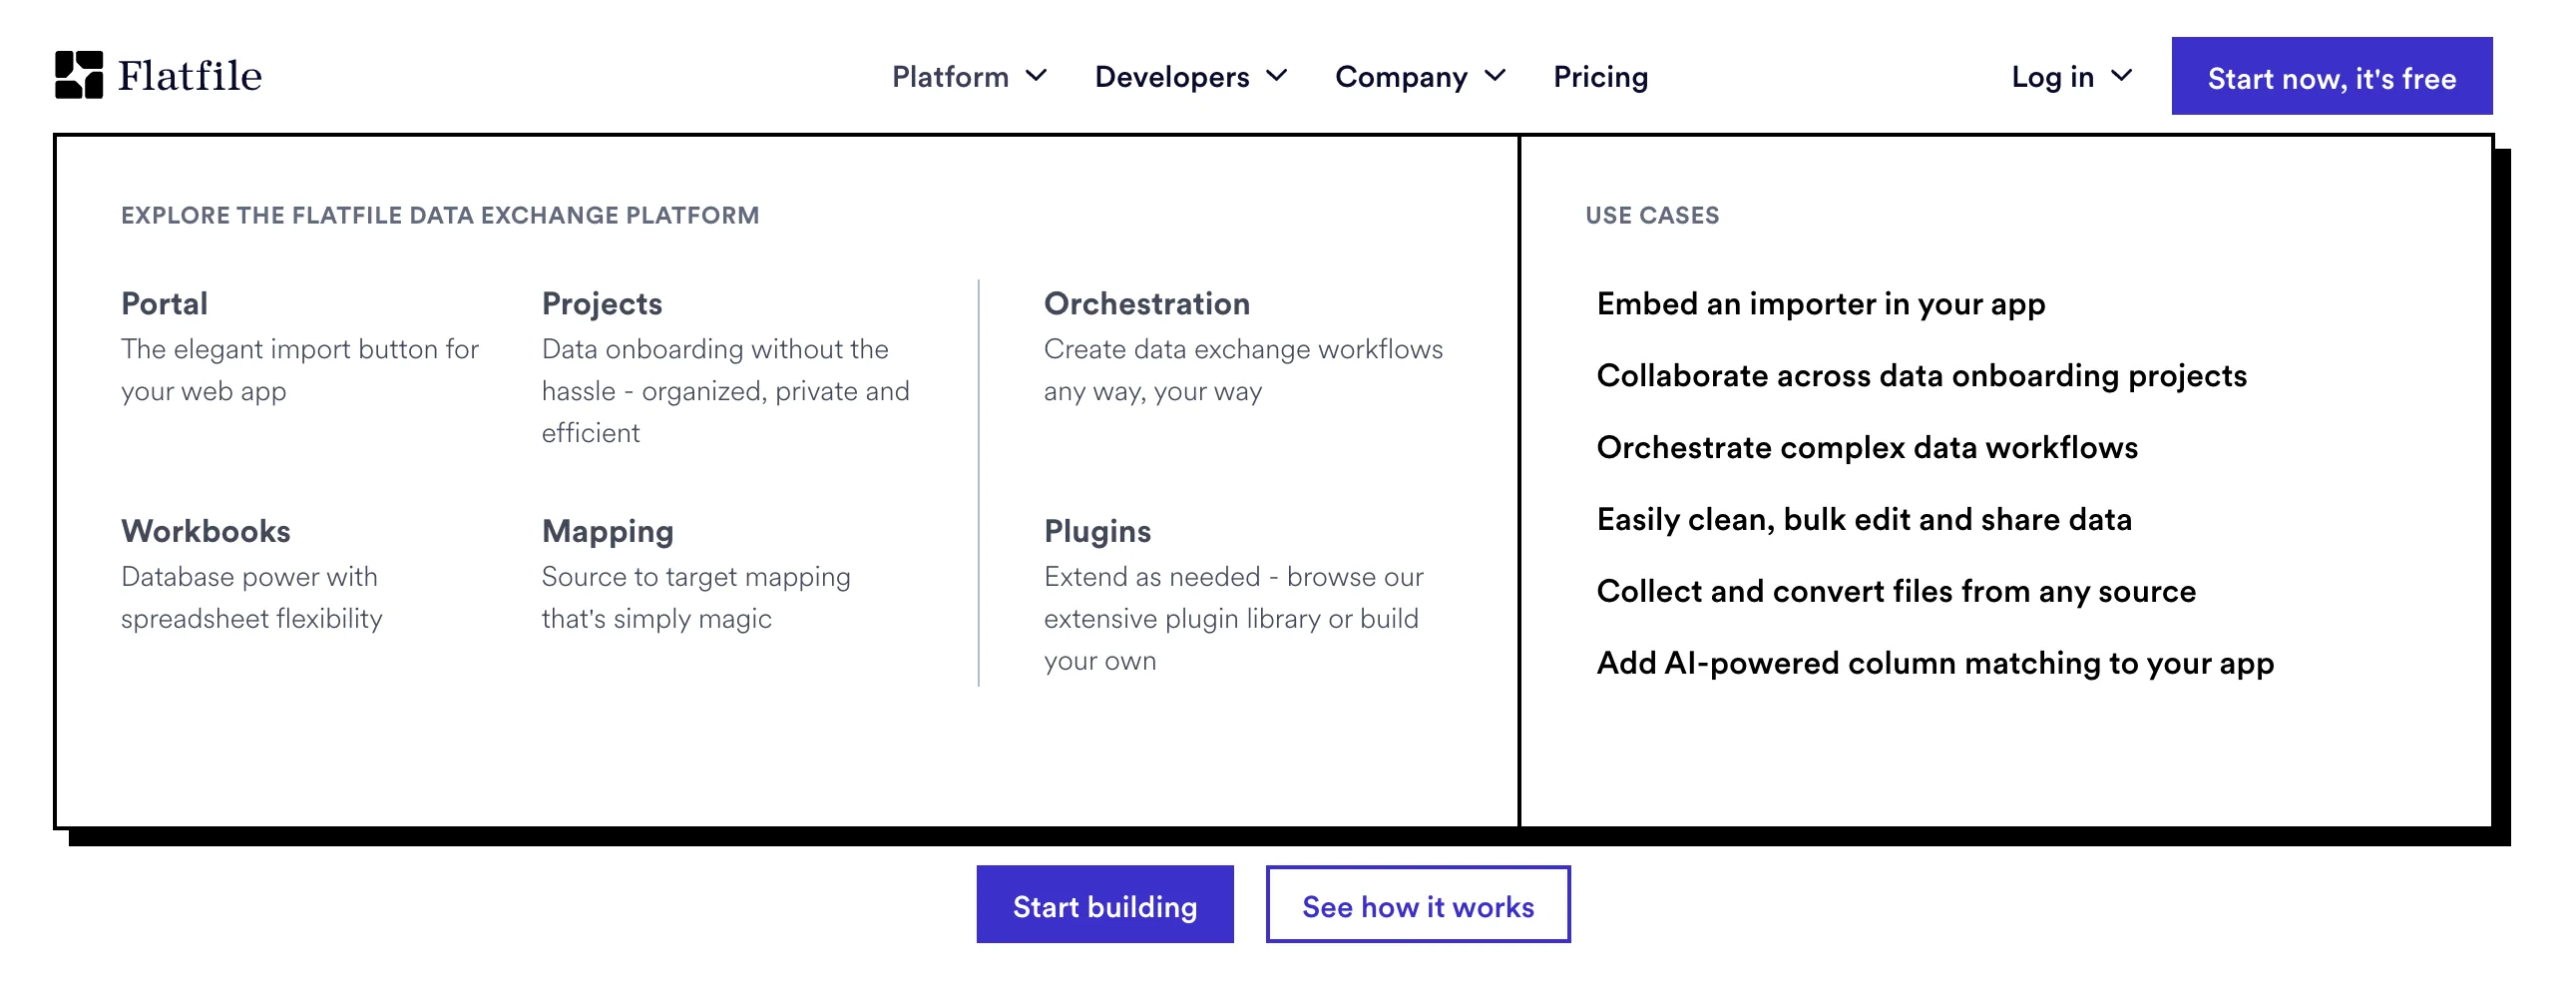Select Platform in the top navigation
Screen dimensions: 2576x1003
[950, 76]
